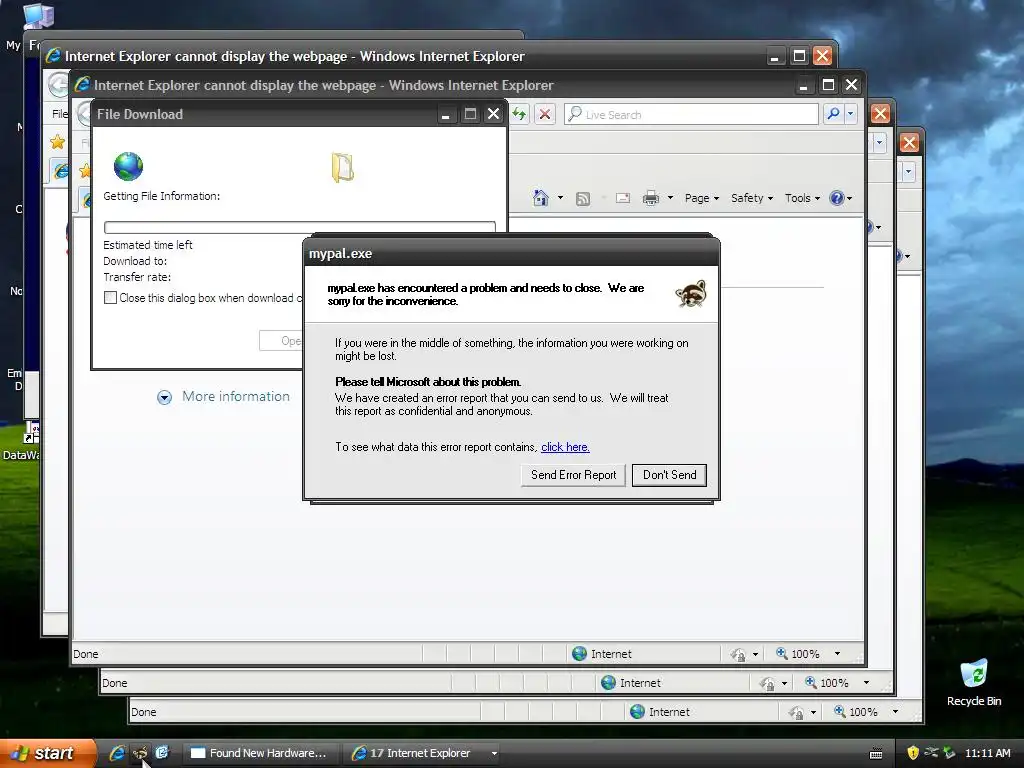The image size is (1024, 768).
Task: Click the Internet zone globe in the lowest status bar
Action: 637,712
